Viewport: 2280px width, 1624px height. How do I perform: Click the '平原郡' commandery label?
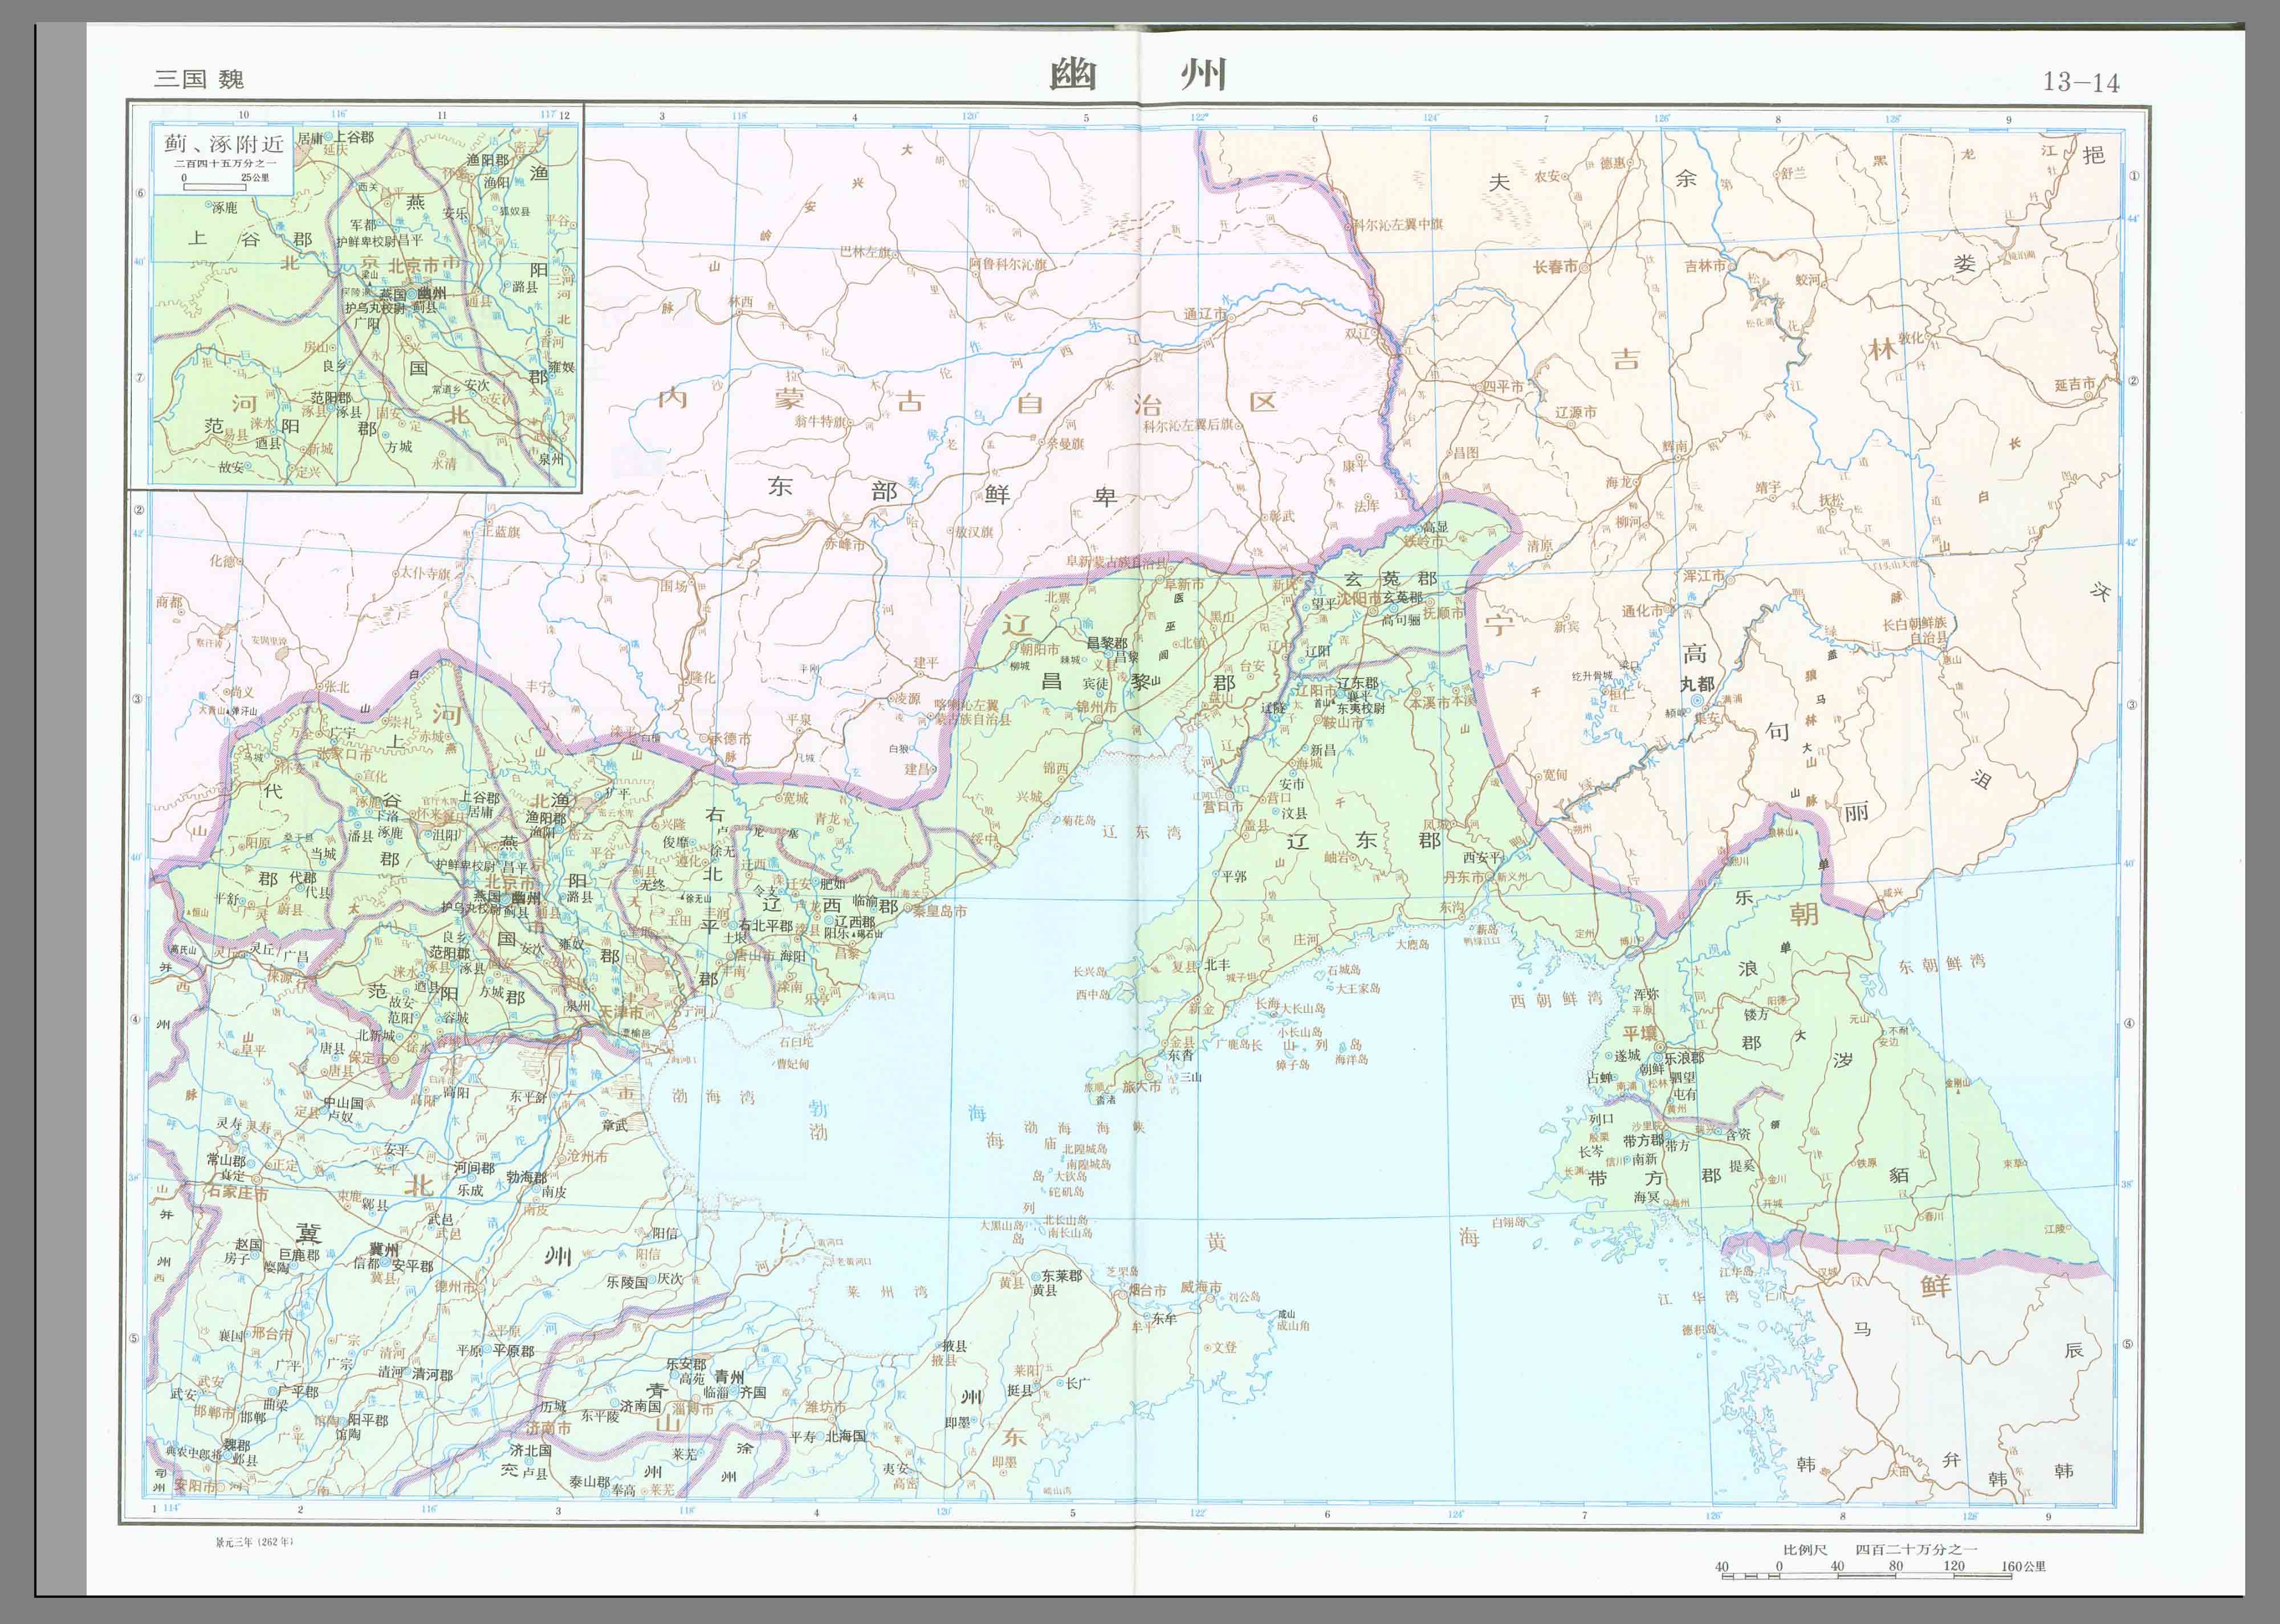coord(513,1350)
